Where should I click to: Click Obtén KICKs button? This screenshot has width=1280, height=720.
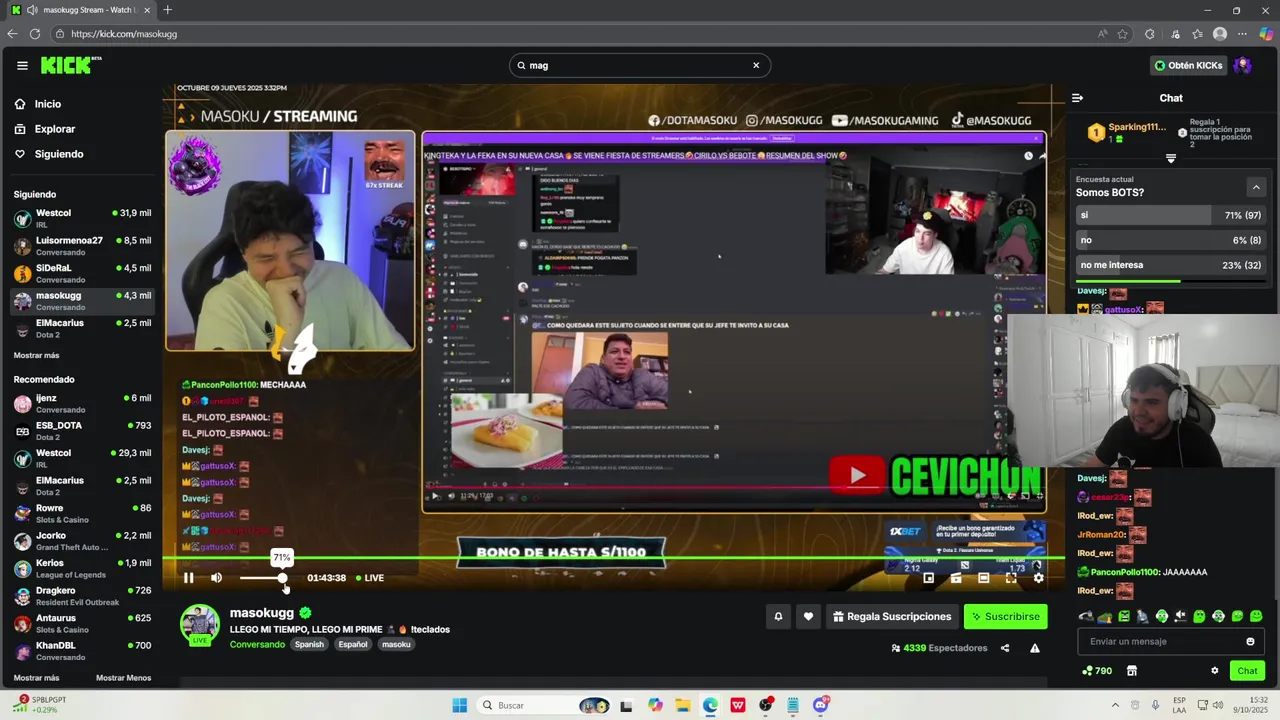tap(1188, 65)
